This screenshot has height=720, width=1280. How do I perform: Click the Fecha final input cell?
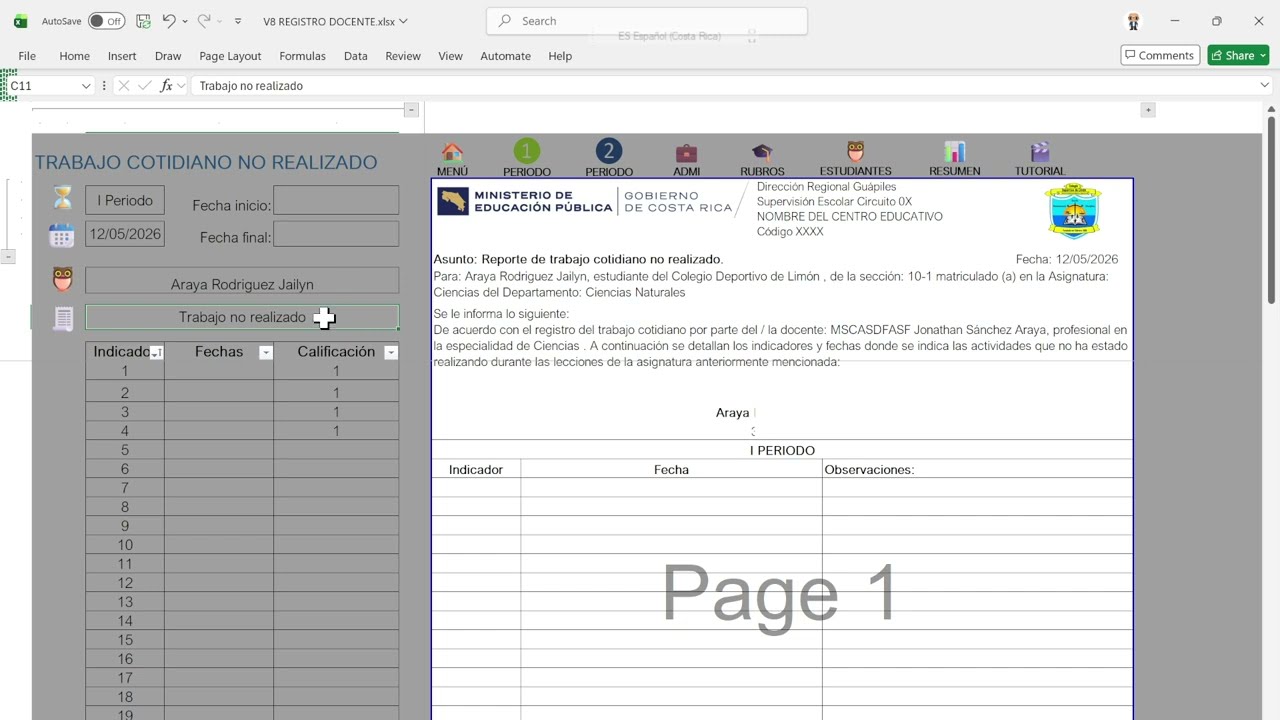[x=336, y=234]
